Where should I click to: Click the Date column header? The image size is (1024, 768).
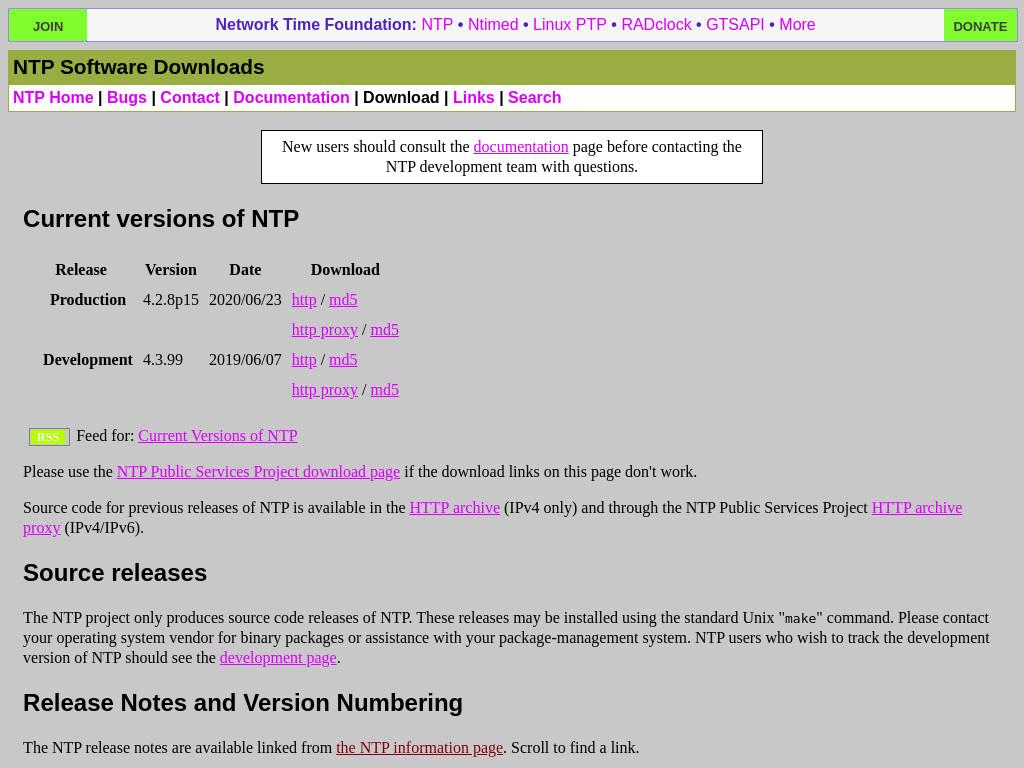pyautogui.click(x=245, y=270)
